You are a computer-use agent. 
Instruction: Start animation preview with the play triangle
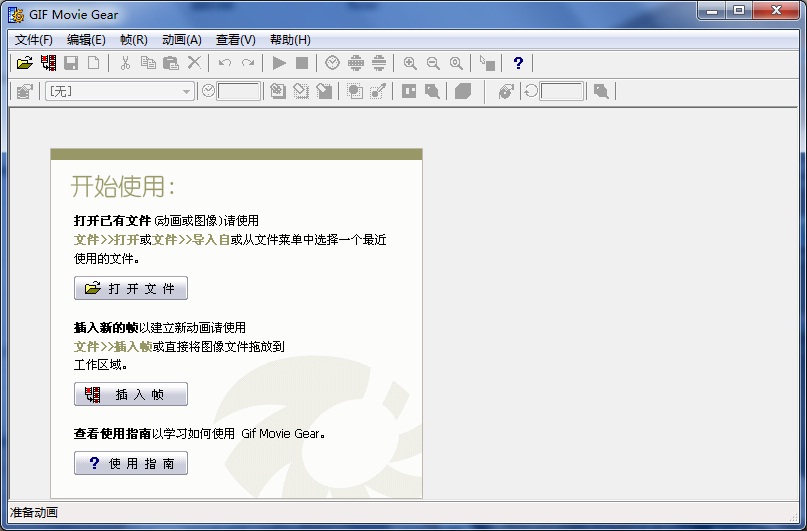tap(279, 63)
